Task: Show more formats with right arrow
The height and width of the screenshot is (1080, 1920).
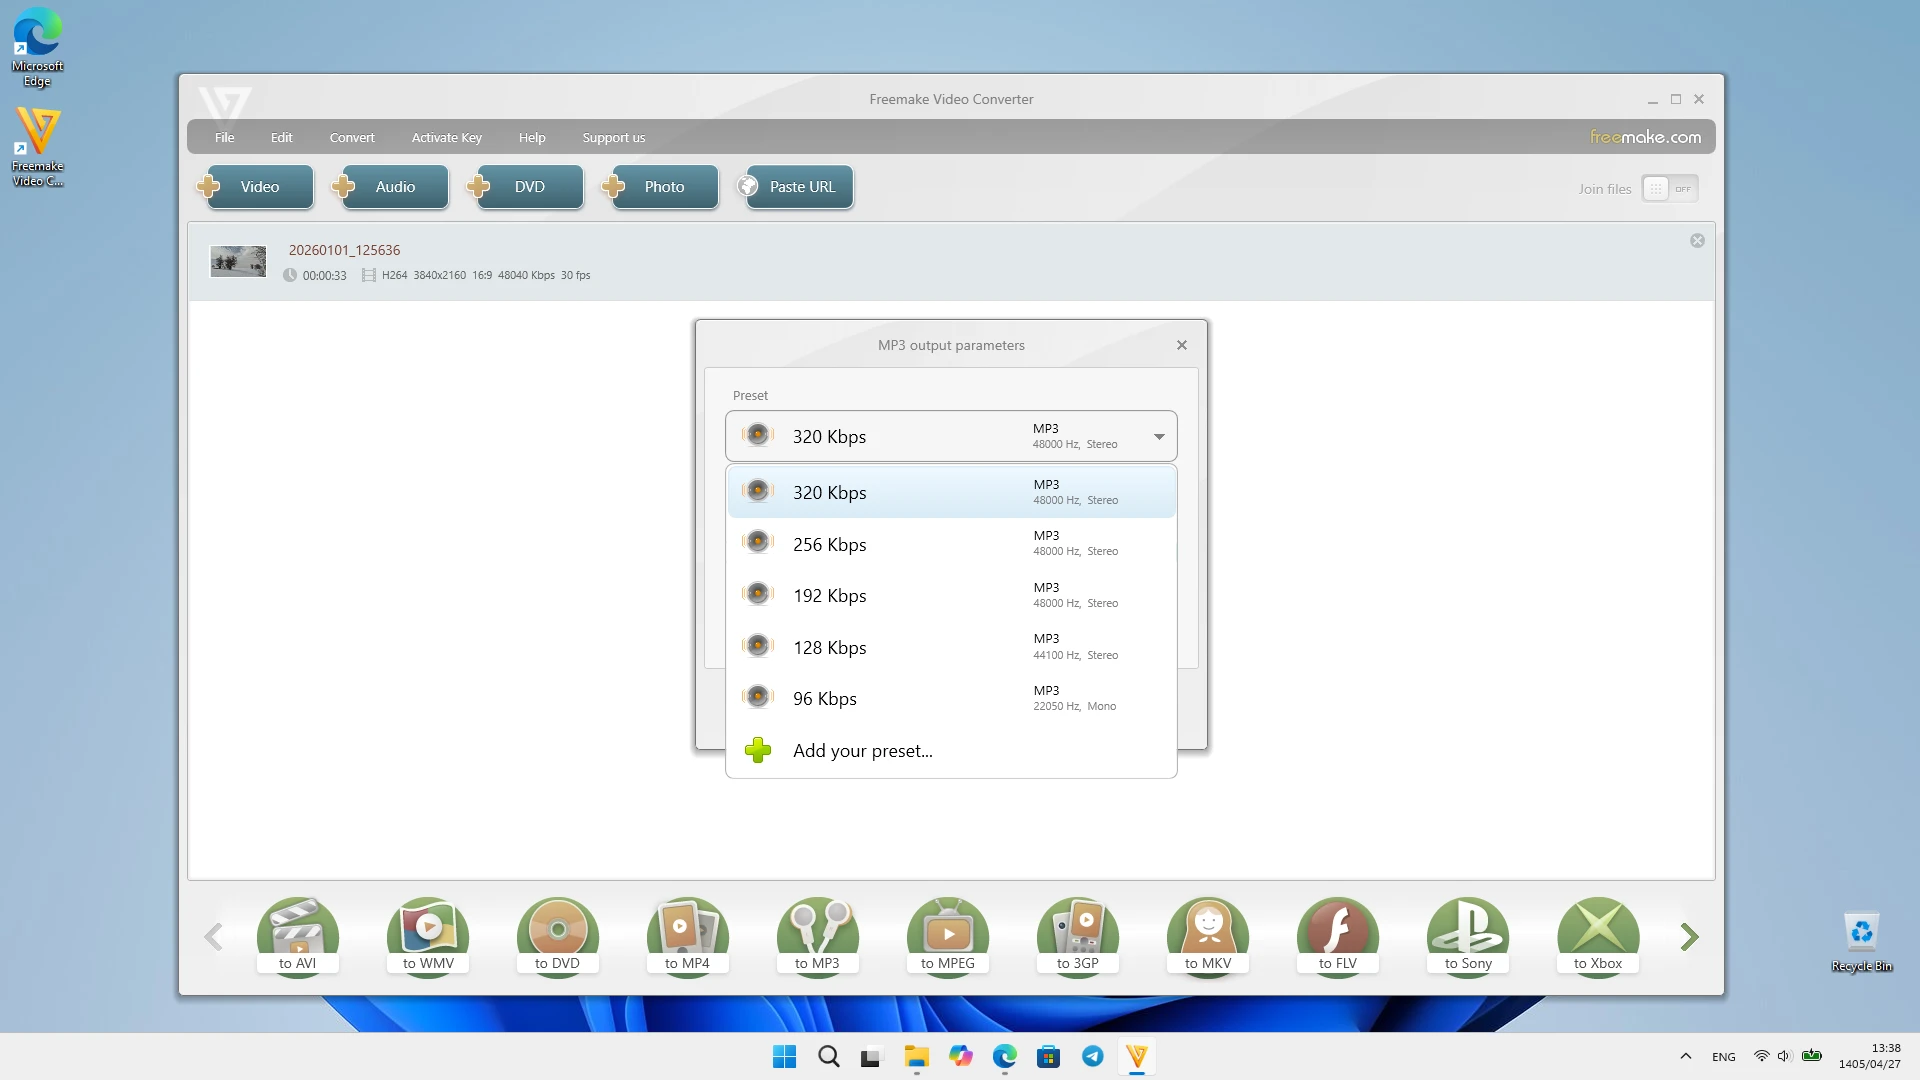Action: click(x=1689, y=937)
